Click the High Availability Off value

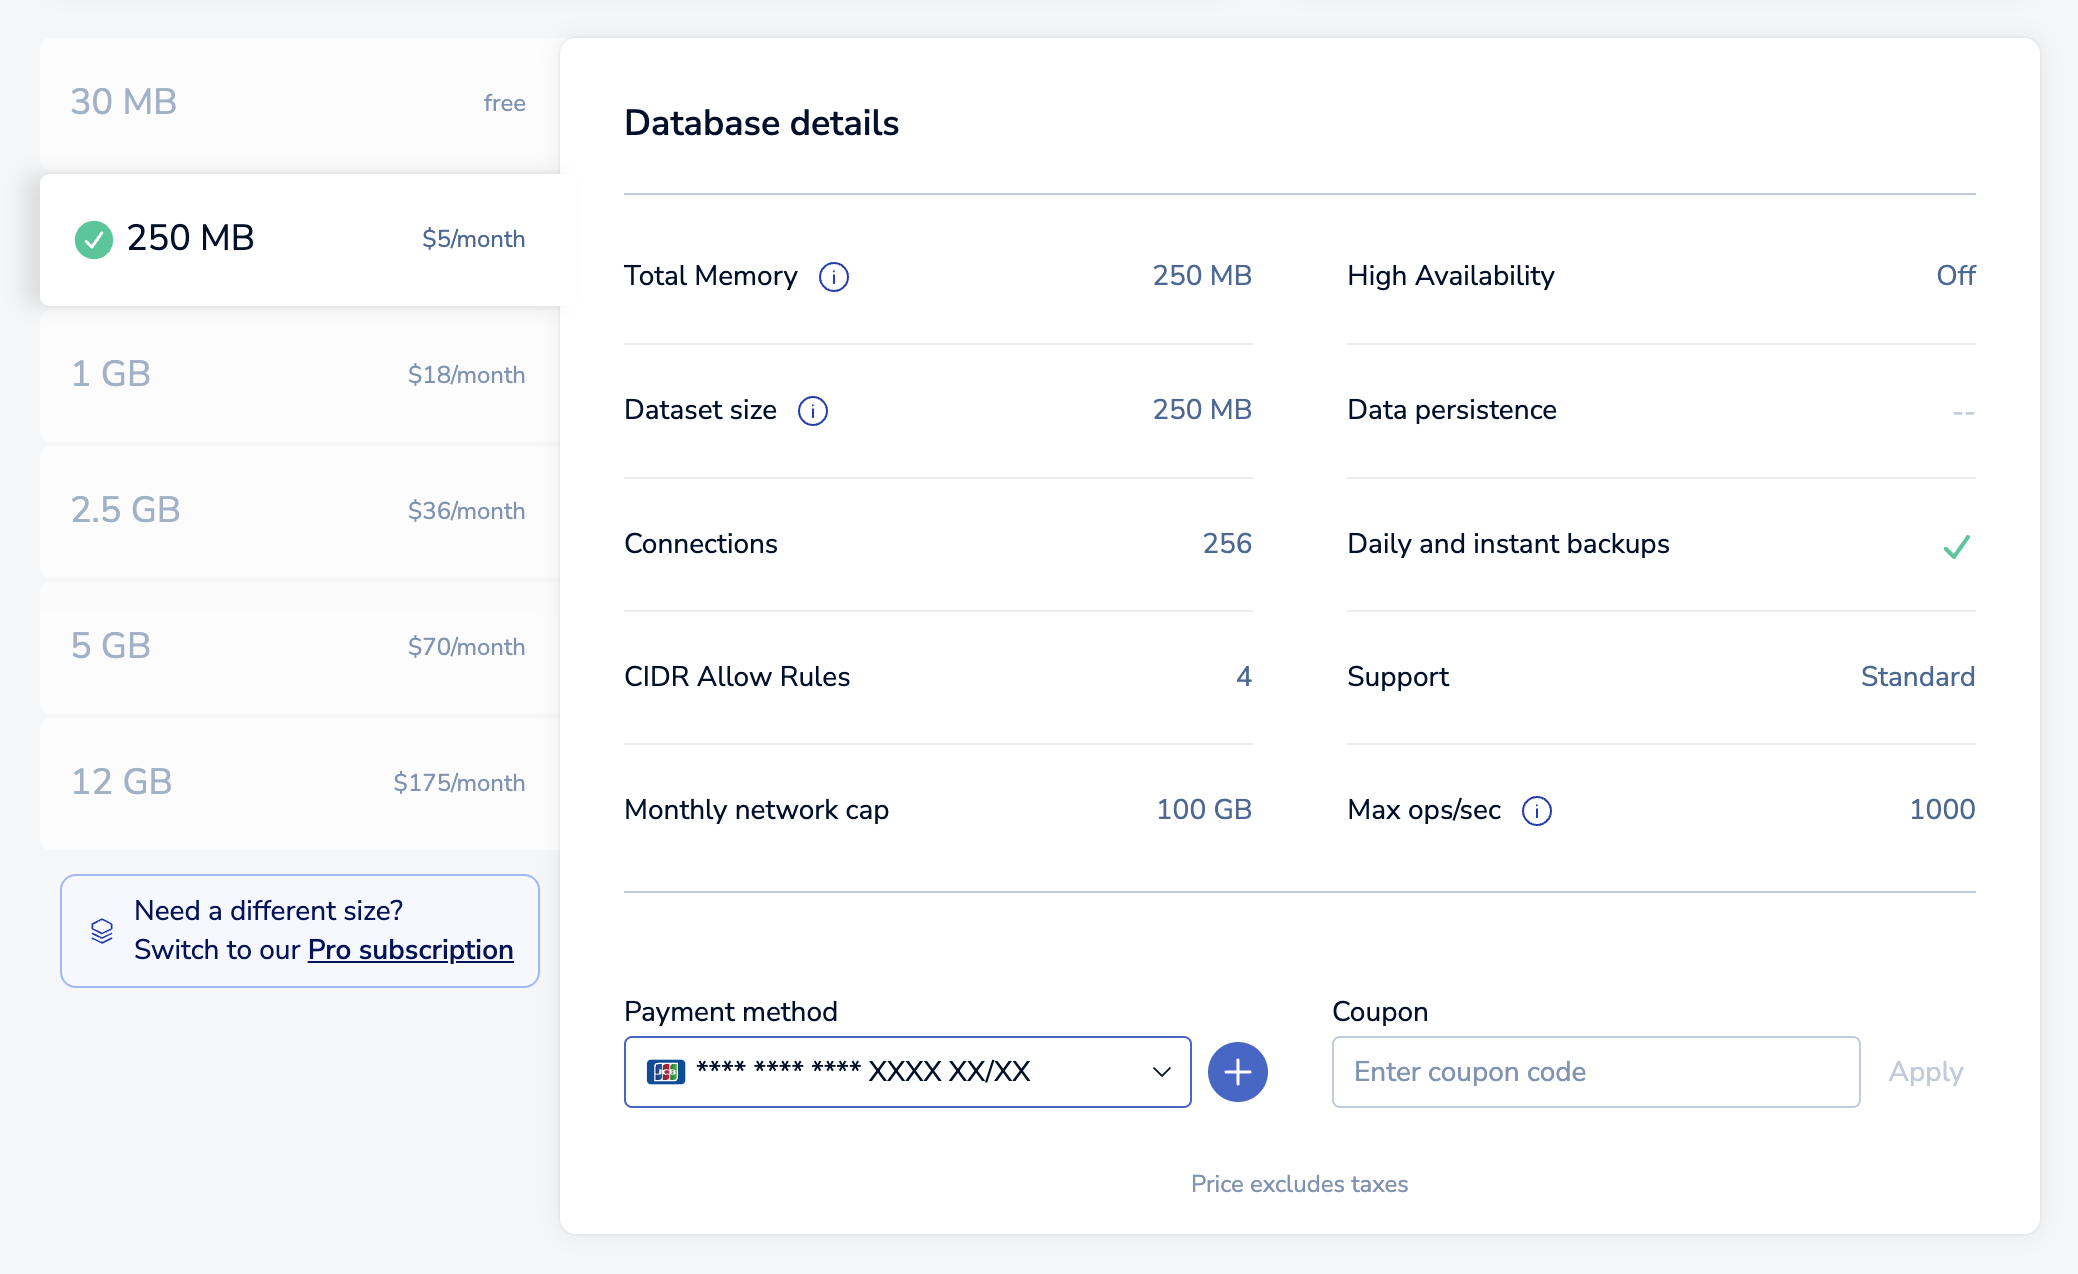point(1955,276)
